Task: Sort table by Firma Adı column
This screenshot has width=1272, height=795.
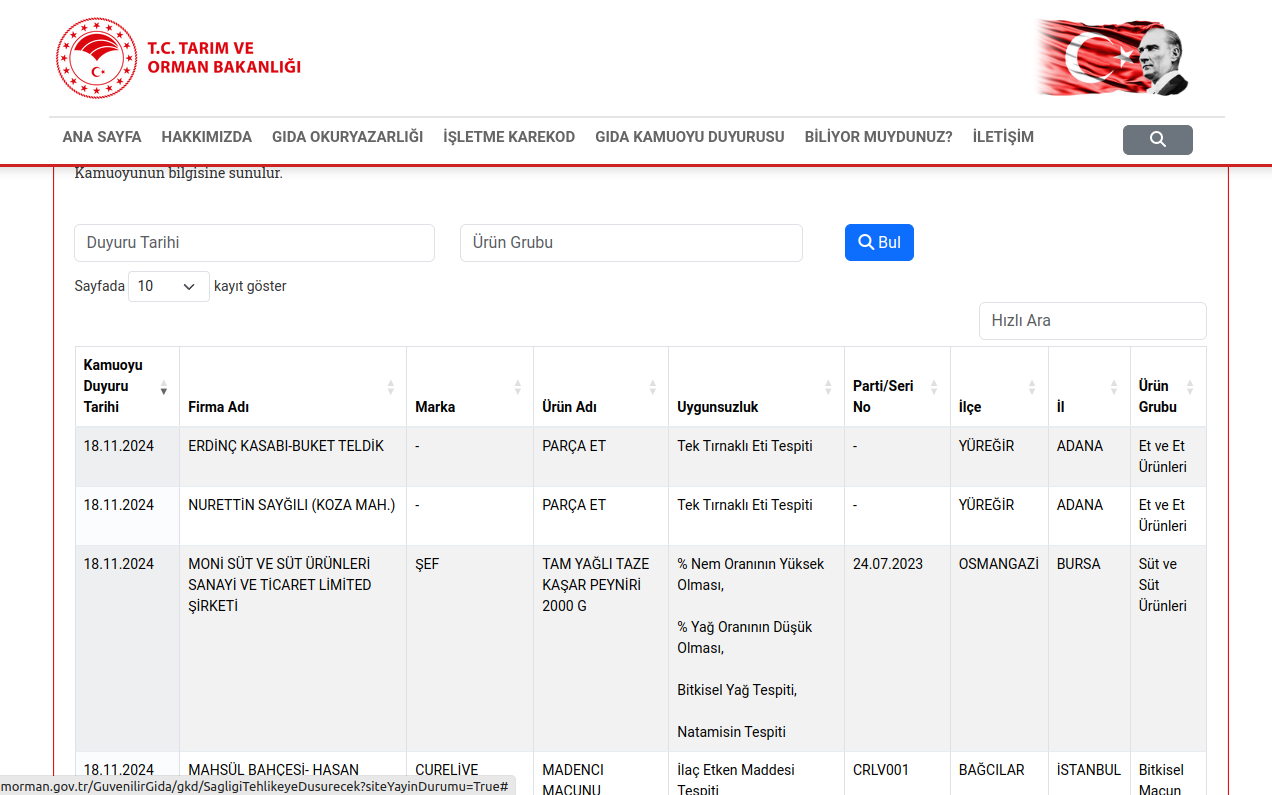Action: tap(292, 387)
